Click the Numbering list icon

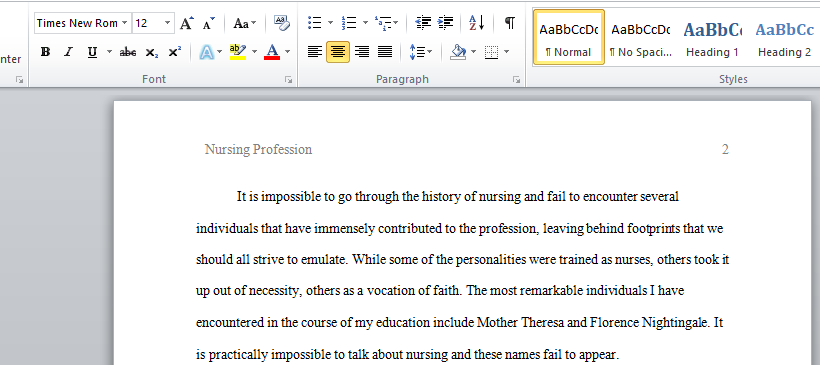(349, 22)
